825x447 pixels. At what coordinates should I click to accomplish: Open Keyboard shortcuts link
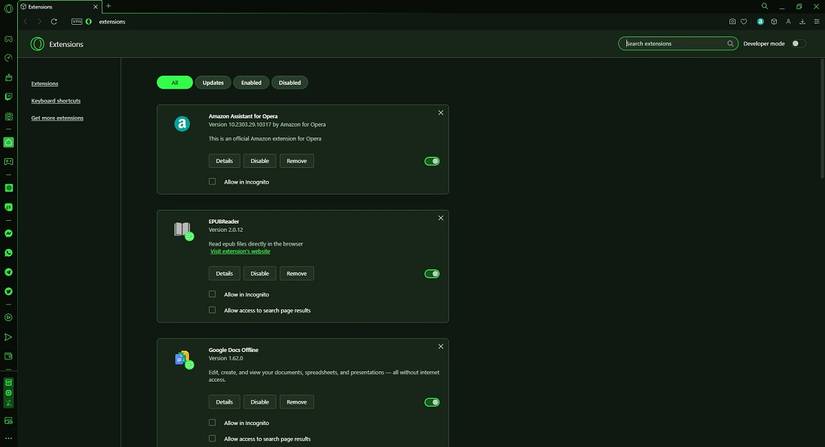coord(56,100)
